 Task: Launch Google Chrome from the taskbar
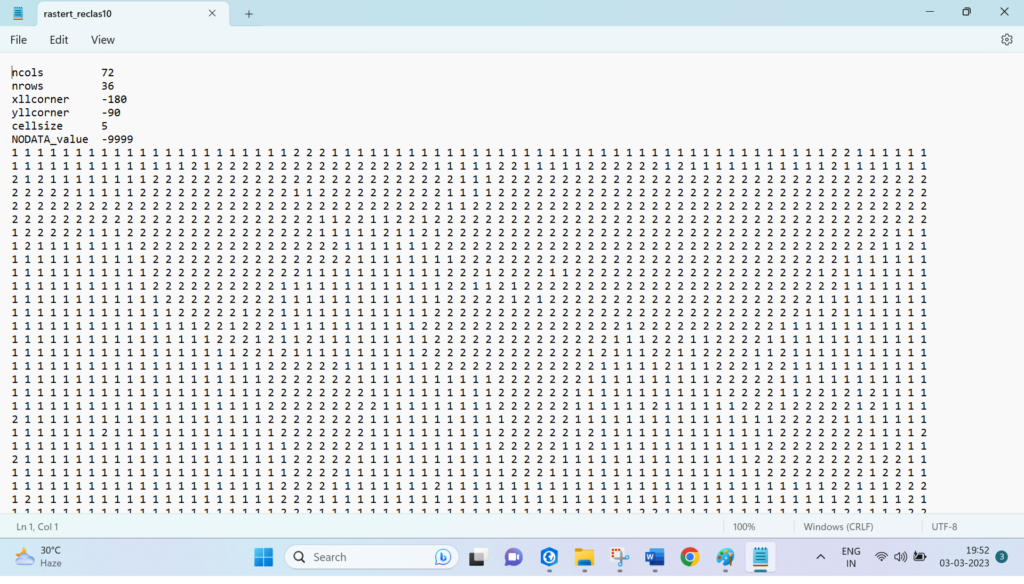(691, 557)
